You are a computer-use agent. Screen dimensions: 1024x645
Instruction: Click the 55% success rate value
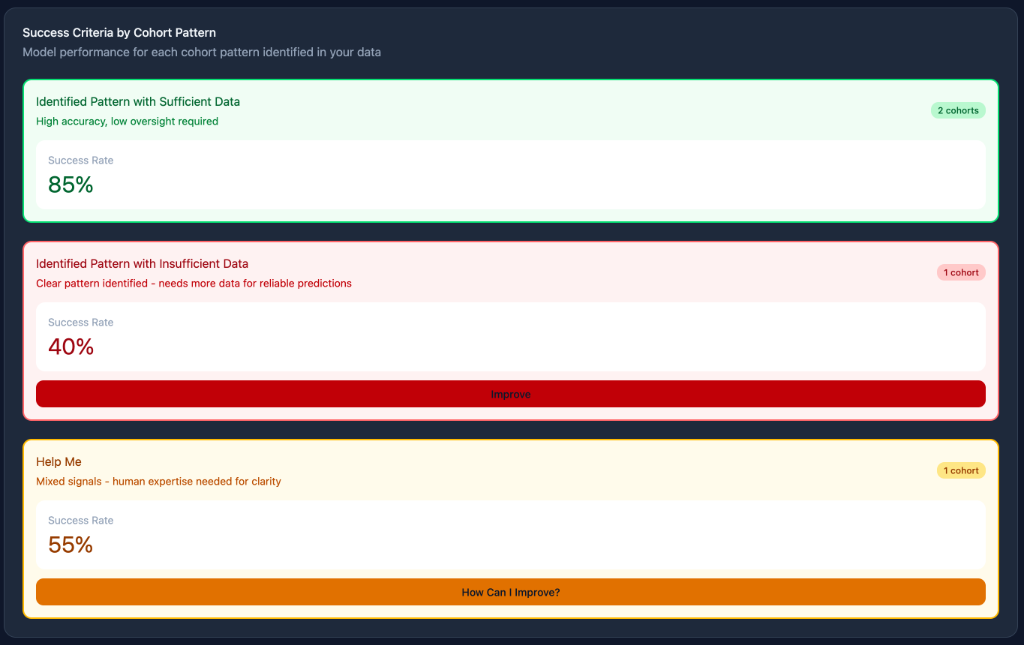pyautogui.click(x=69, y=545)
